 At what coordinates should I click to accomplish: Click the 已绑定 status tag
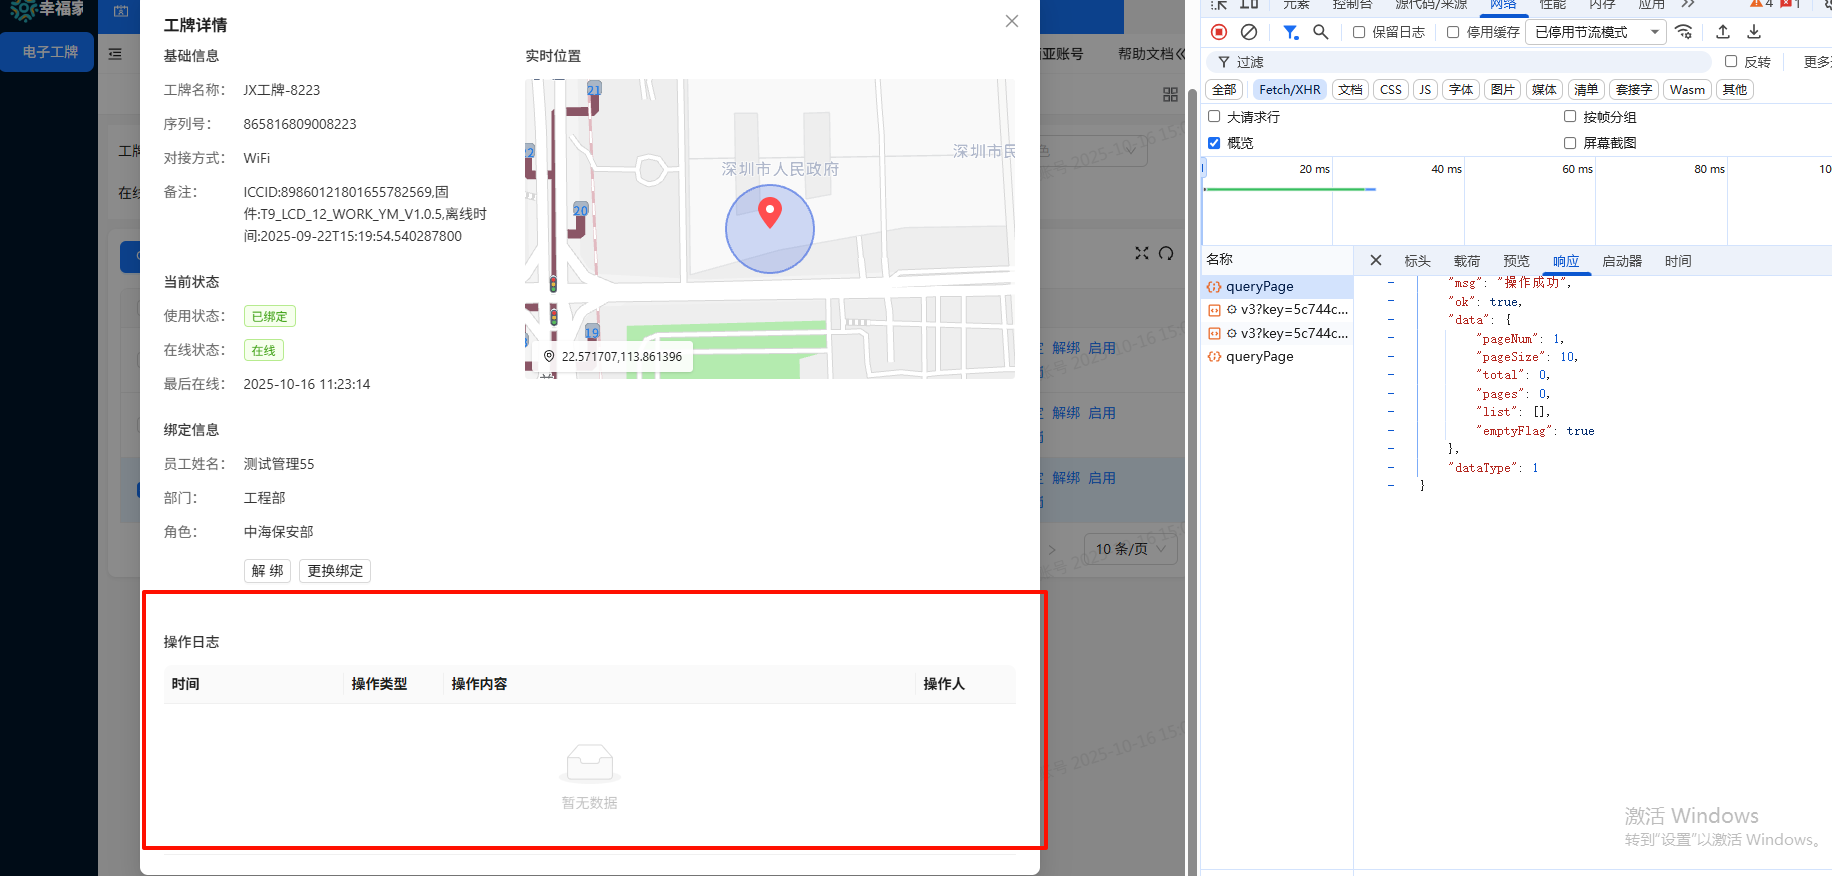click(x=270, y=316)
